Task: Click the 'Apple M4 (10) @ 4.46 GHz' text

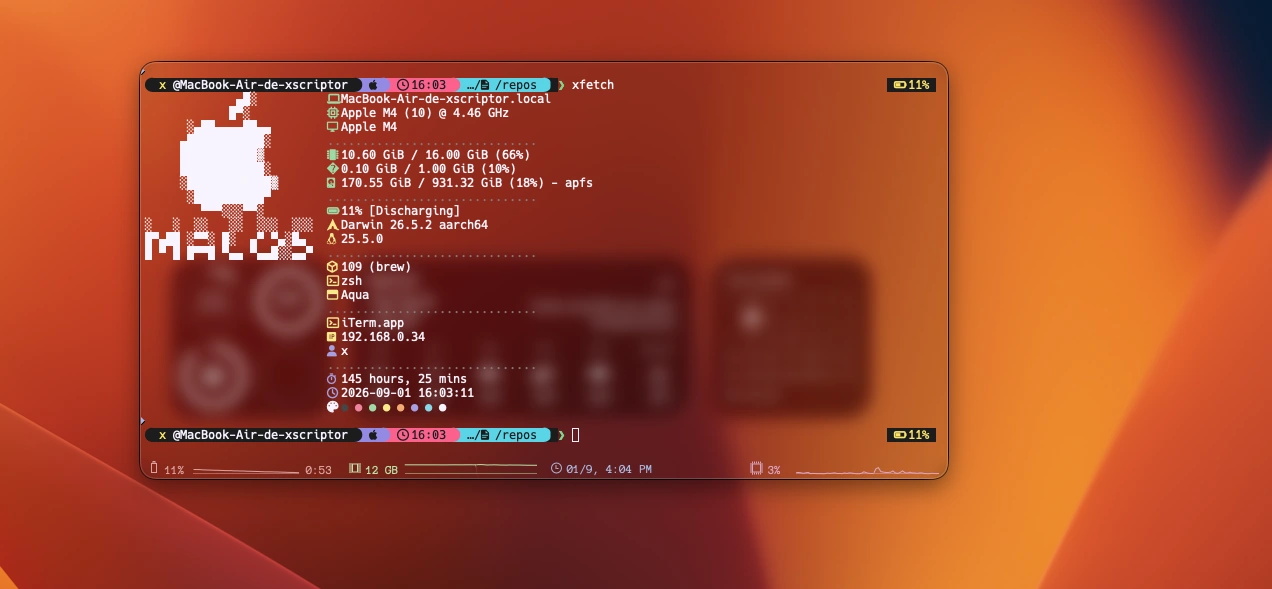Action: coord(425,113)
